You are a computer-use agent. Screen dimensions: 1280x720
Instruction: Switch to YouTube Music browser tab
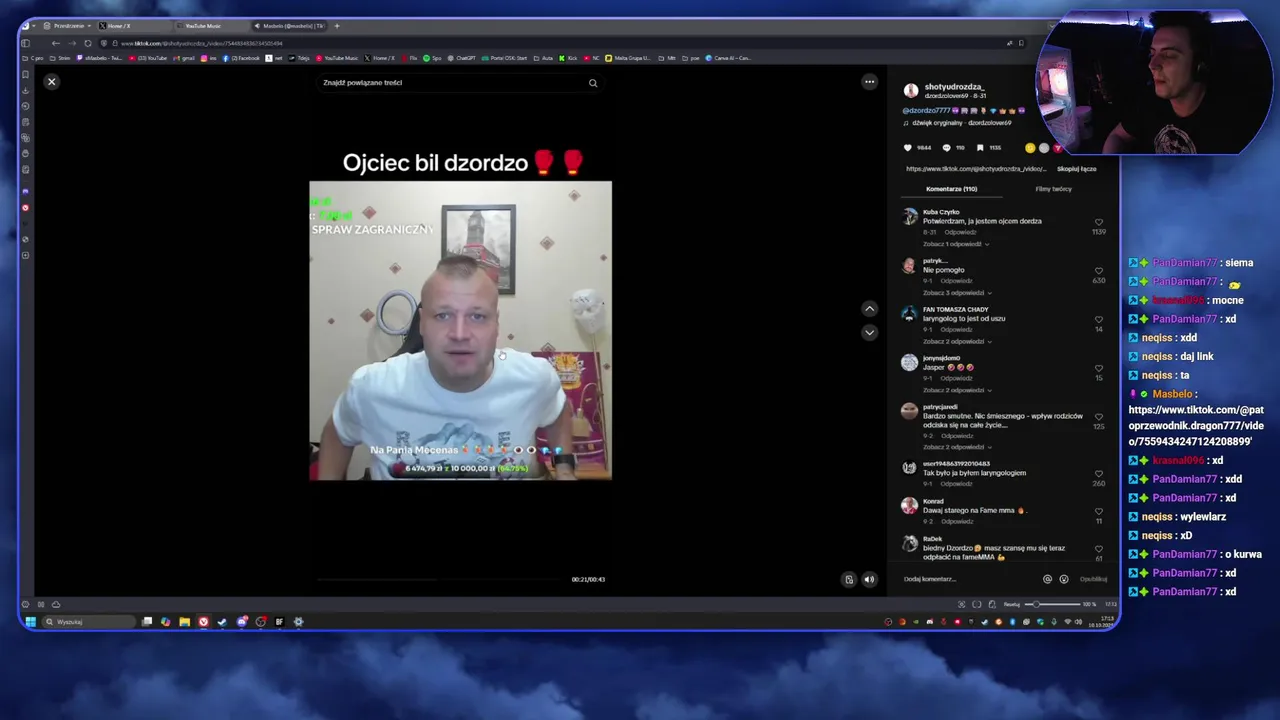[x=210, y=26]
